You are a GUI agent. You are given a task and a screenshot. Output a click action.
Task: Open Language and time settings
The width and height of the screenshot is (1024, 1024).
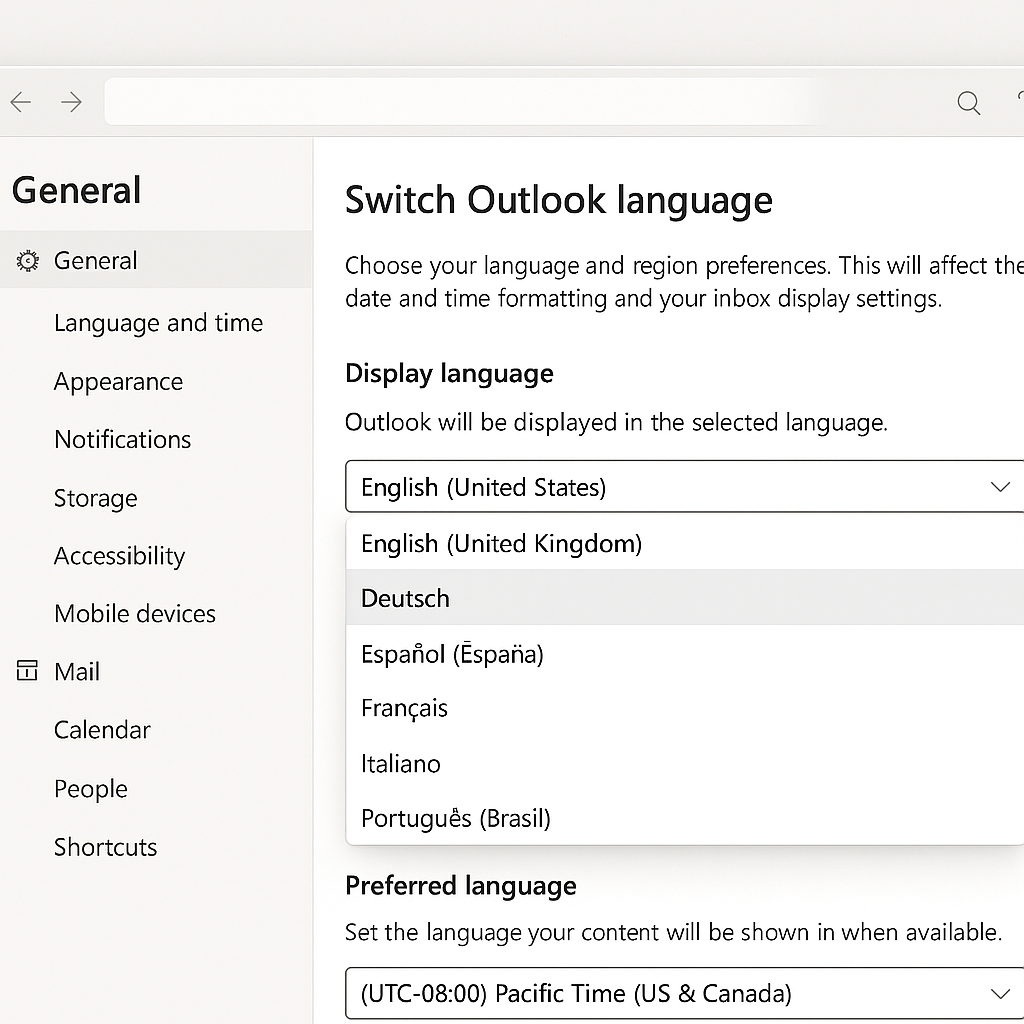click(157, 323)
